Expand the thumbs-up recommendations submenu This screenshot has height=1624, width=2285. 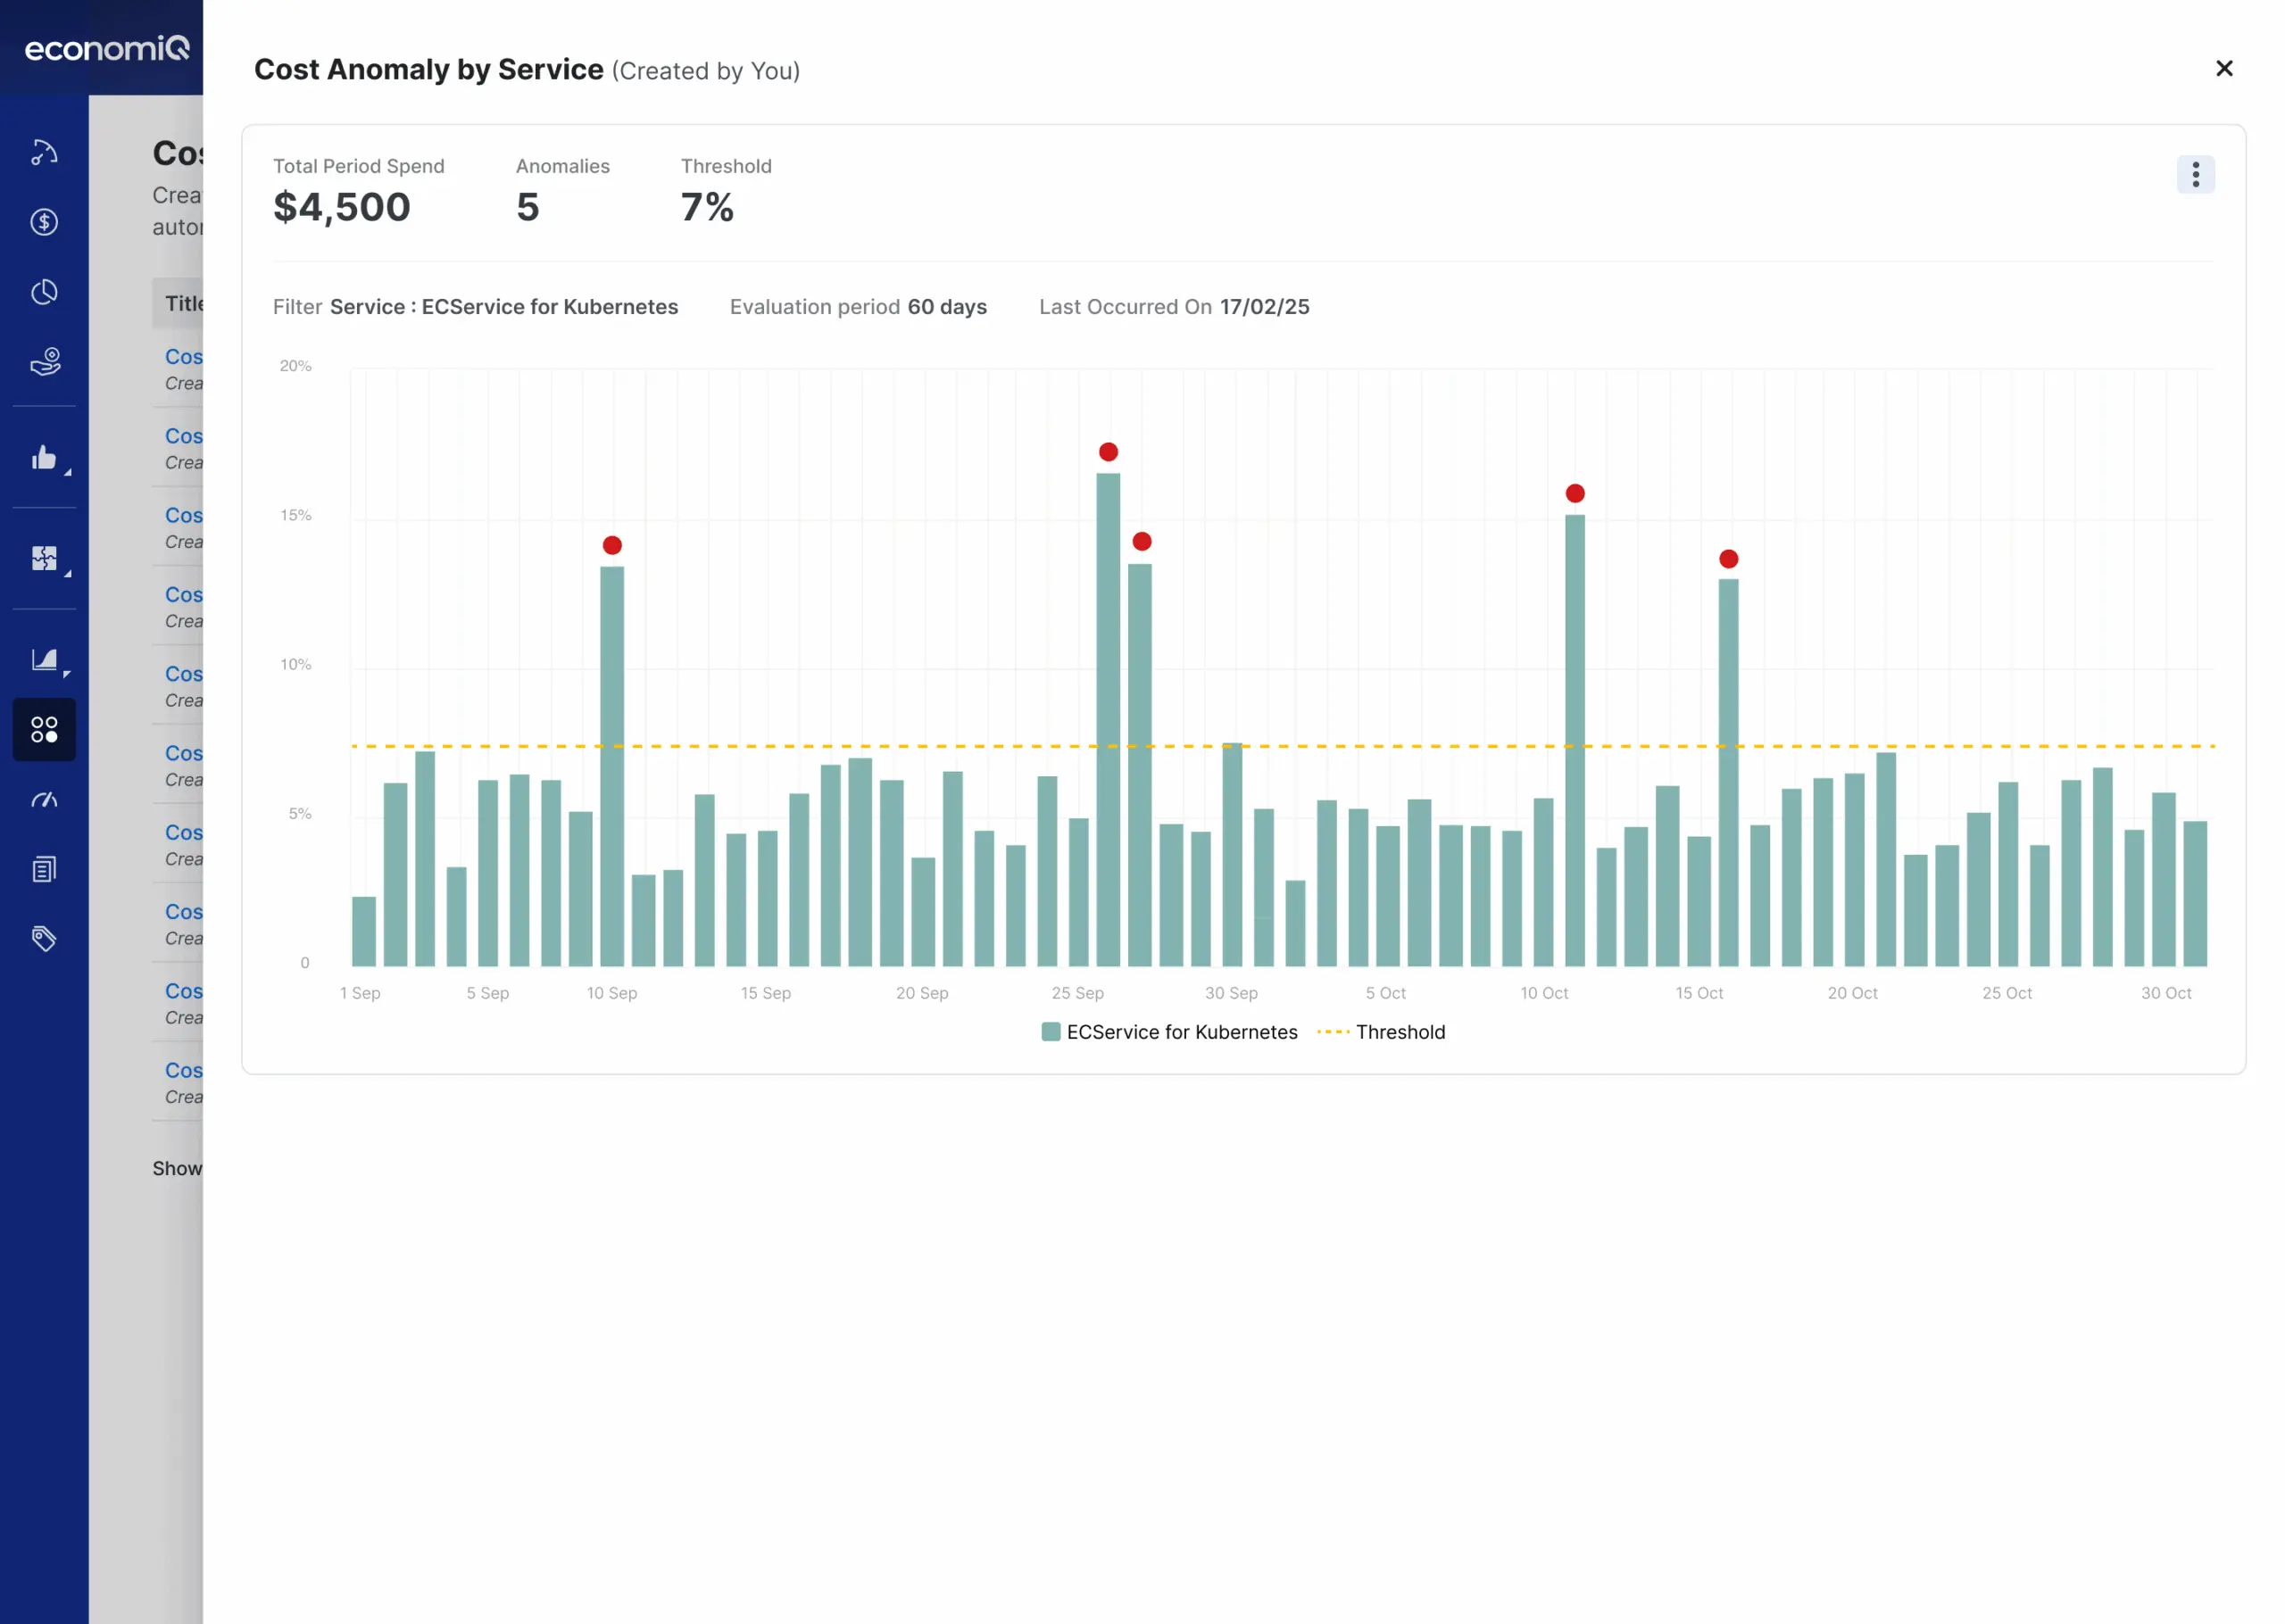(44, 458)
